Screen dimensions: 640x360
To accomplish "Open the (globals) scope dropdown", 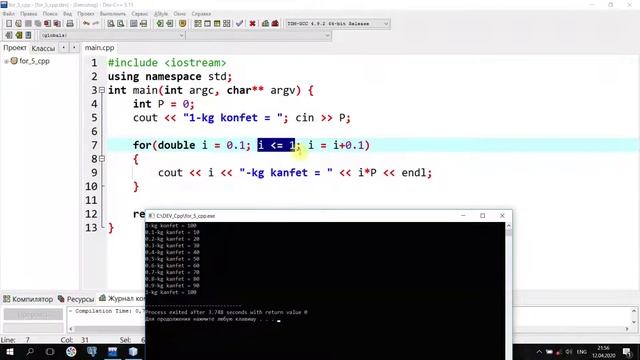I will [112, 36].
